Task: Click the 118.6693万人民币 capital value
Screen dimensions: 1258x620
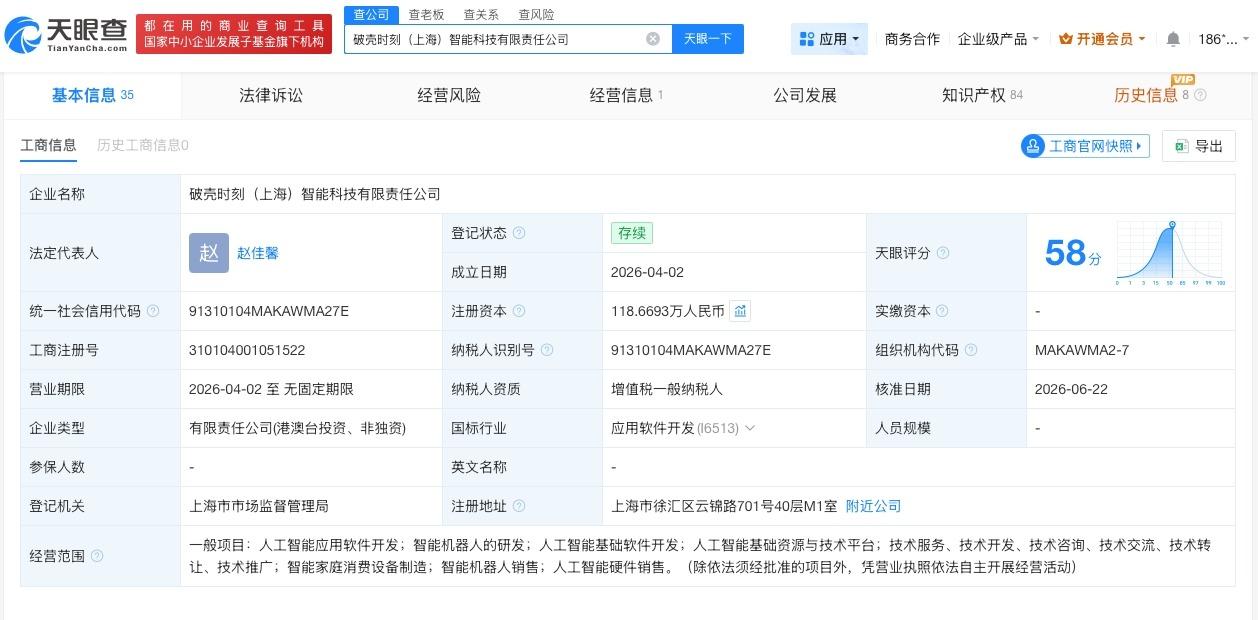Action: [668, 311]
